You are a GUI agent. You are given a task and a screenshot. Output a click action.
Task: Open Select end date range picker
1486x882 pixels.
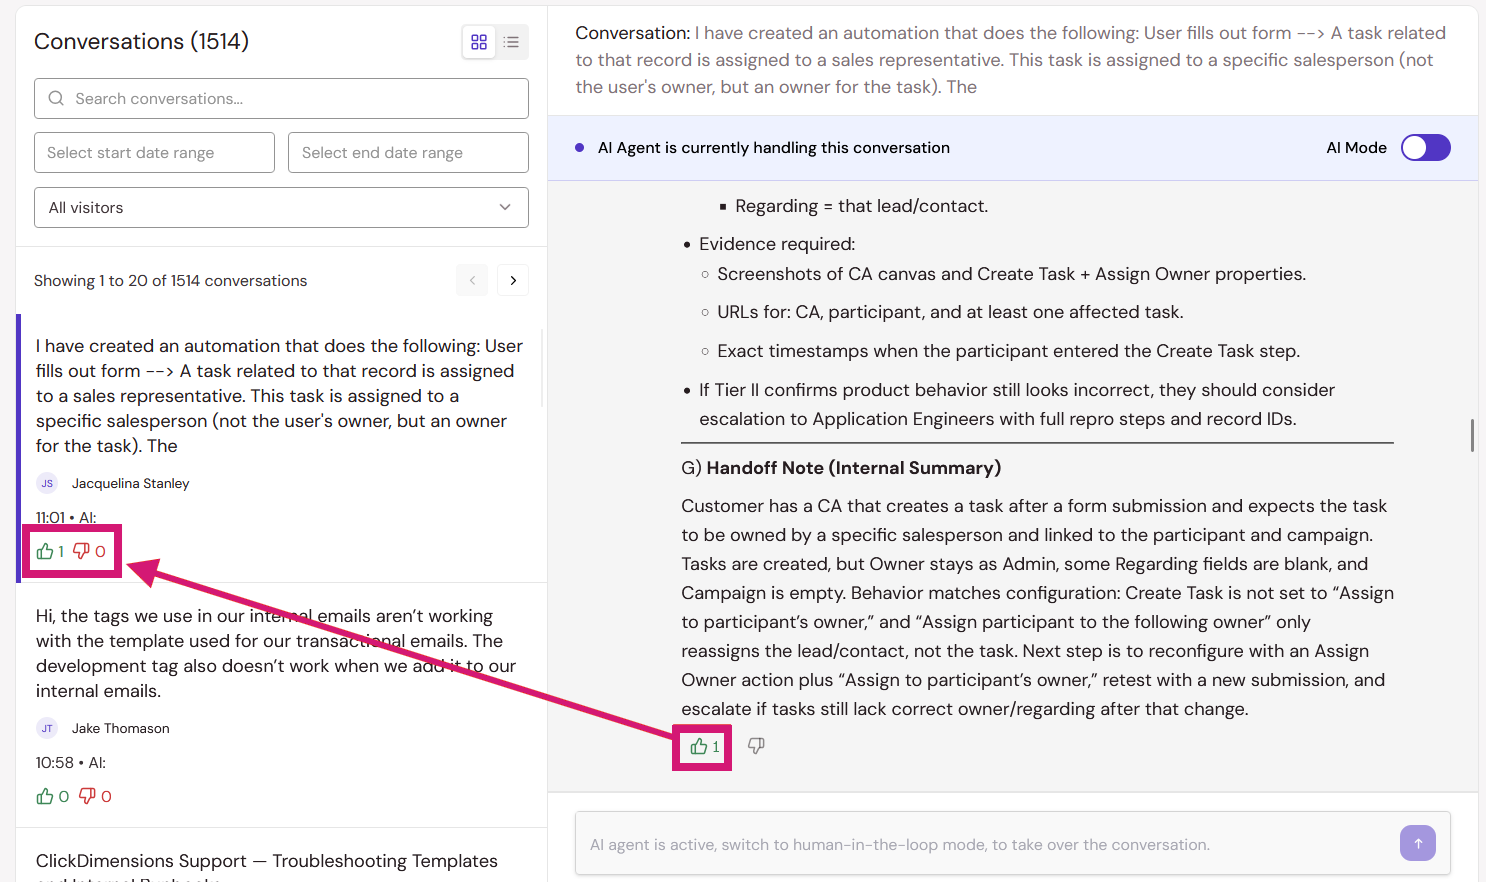point(408,153)
